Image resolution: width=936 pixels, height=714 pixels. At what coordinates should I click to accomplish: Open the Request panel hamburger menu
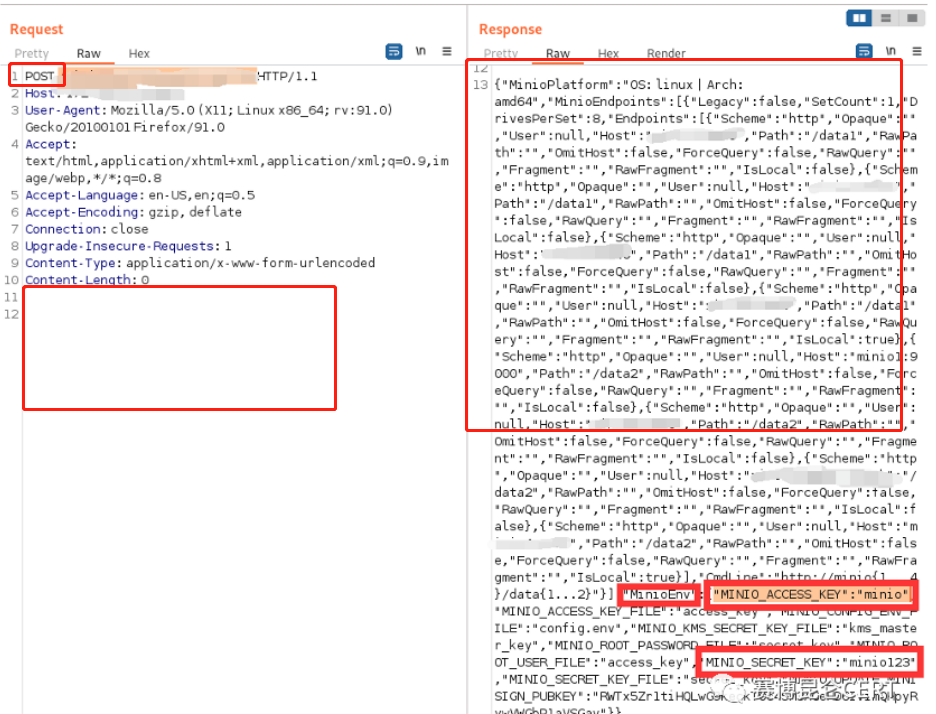click(x=447, y=51)
